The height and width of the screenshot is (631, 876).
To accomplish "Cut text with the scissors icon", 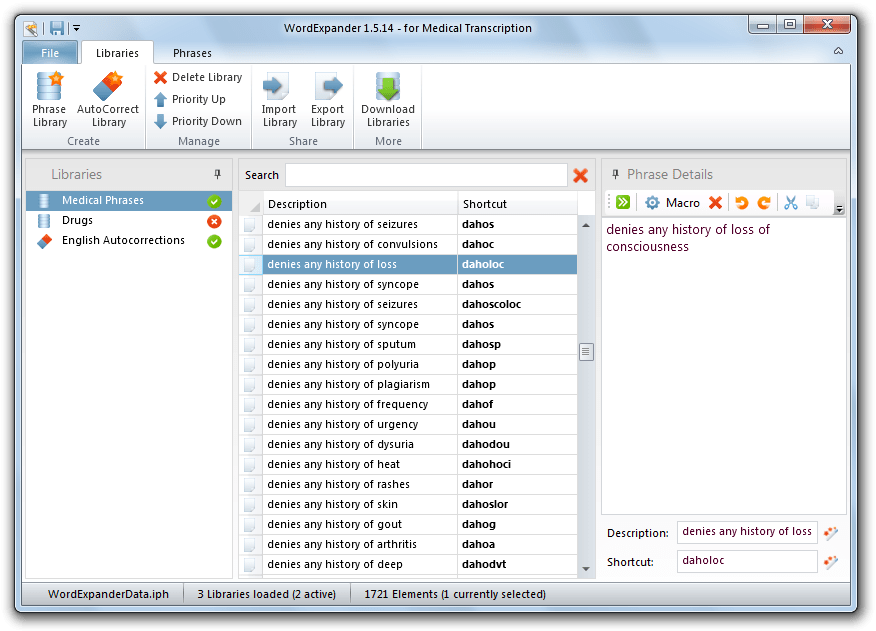I will pyautogui.click(x=791, y=202).
